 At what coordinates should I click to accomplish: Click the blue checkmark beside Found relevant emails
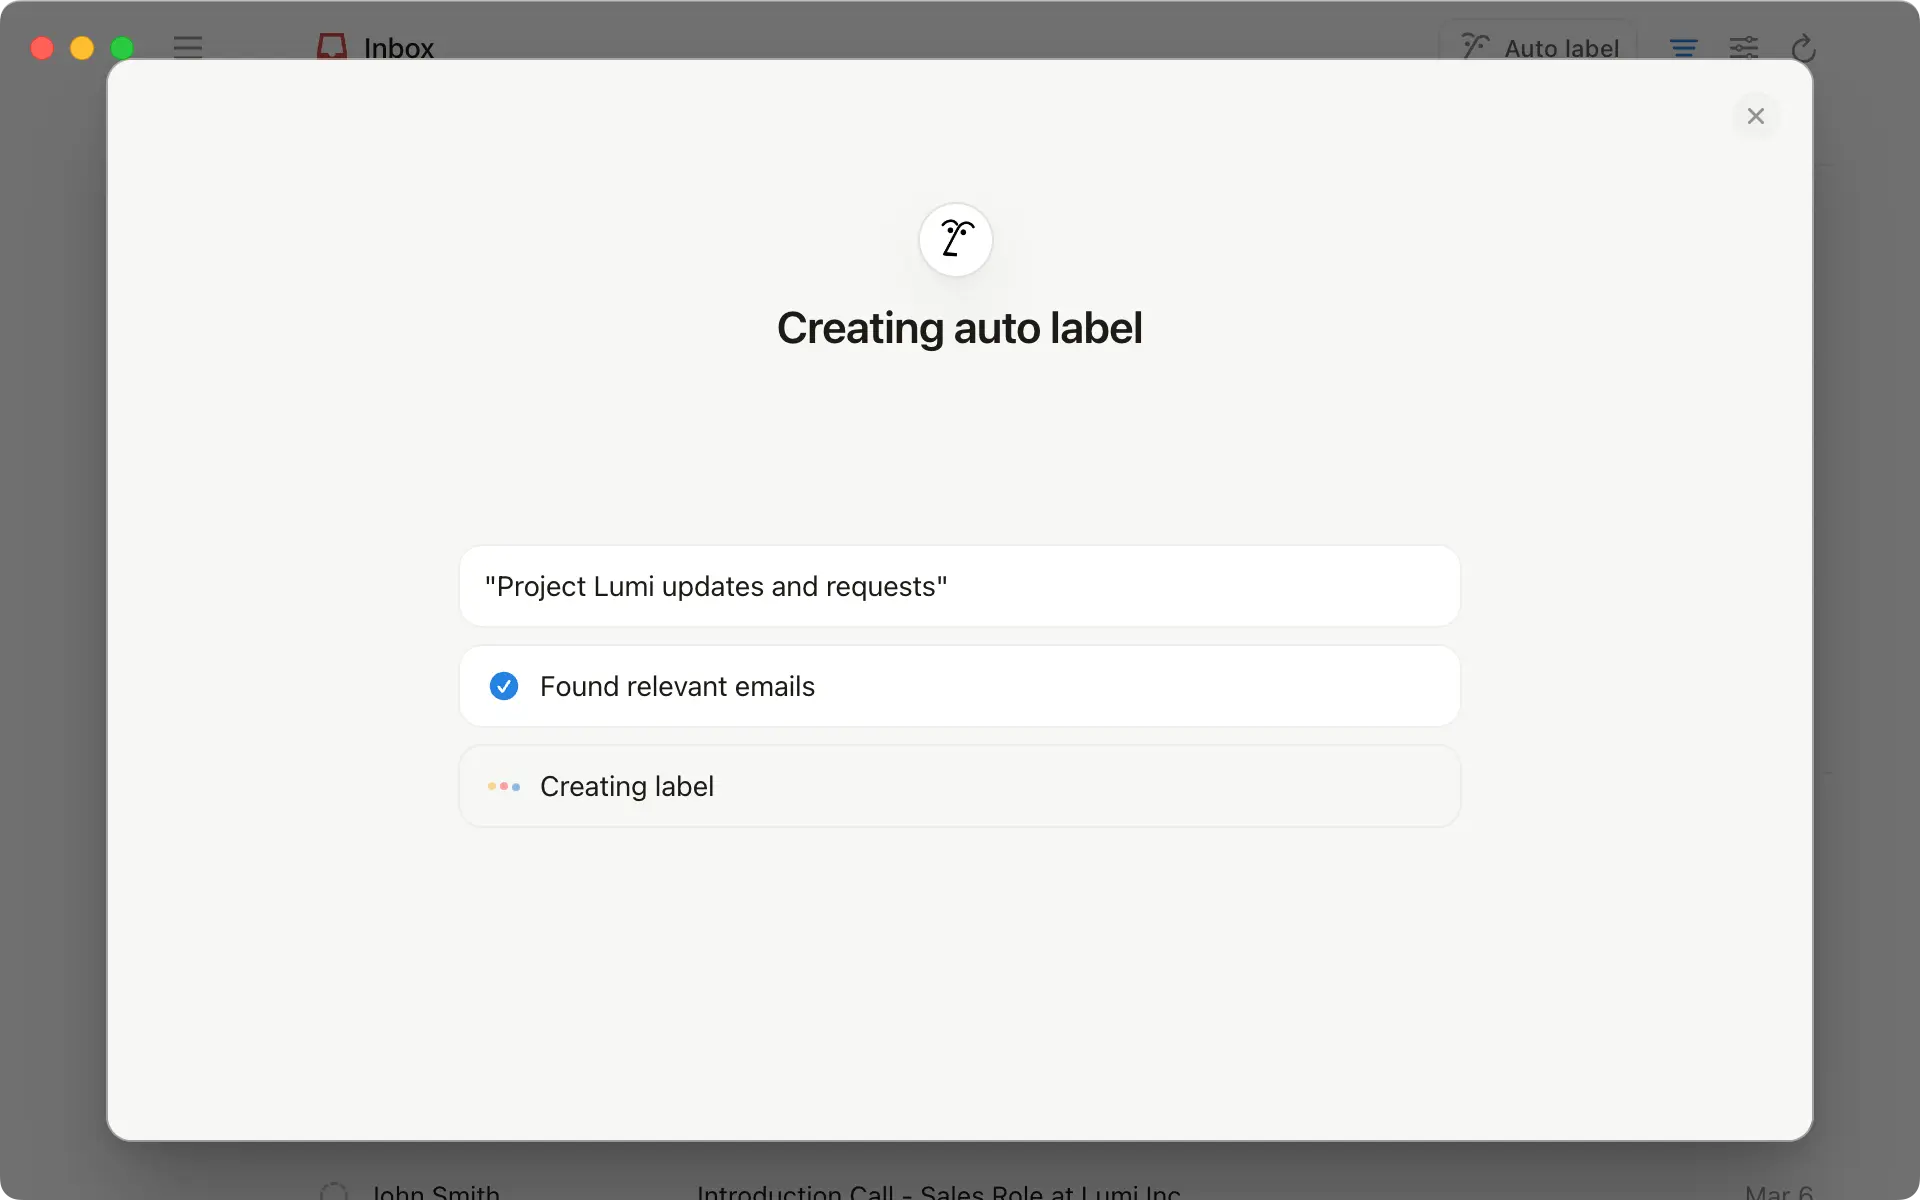tap(504, 686)
